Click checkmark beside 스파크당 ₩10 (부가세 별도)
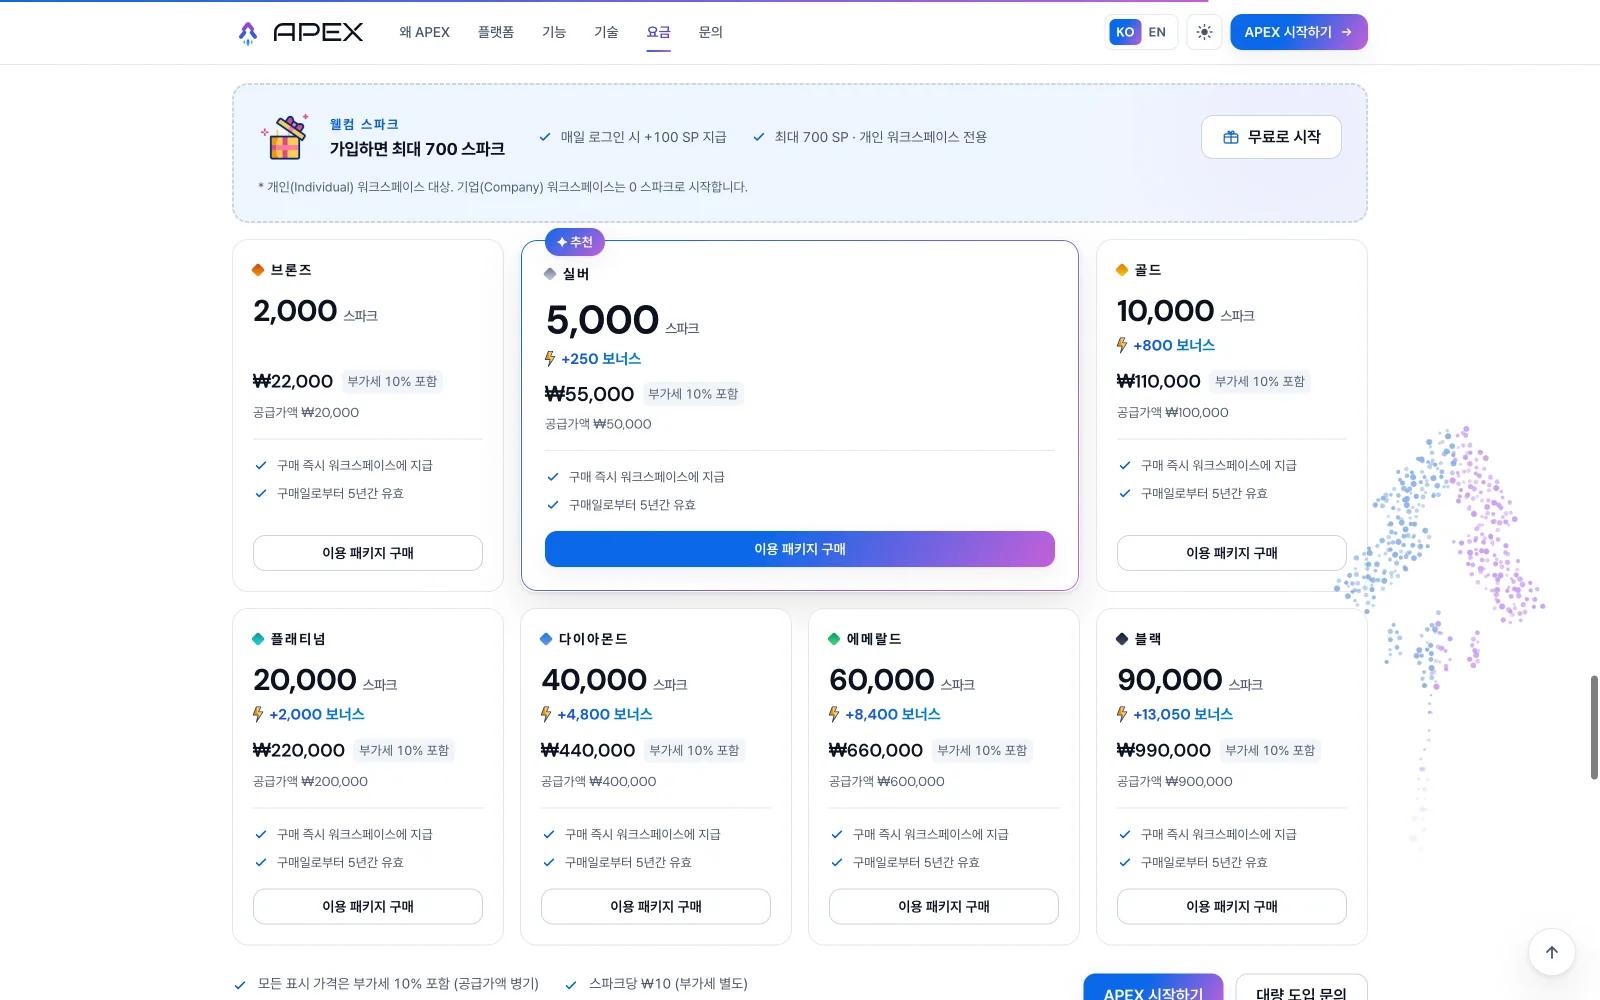 pos(571,984)
